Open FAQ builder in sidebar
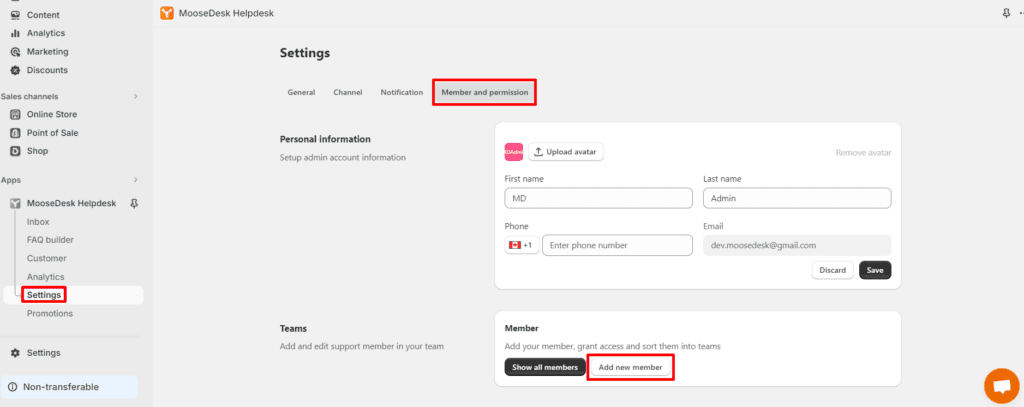Viewport: 1024px width, 407px height. tap(50, 240)
